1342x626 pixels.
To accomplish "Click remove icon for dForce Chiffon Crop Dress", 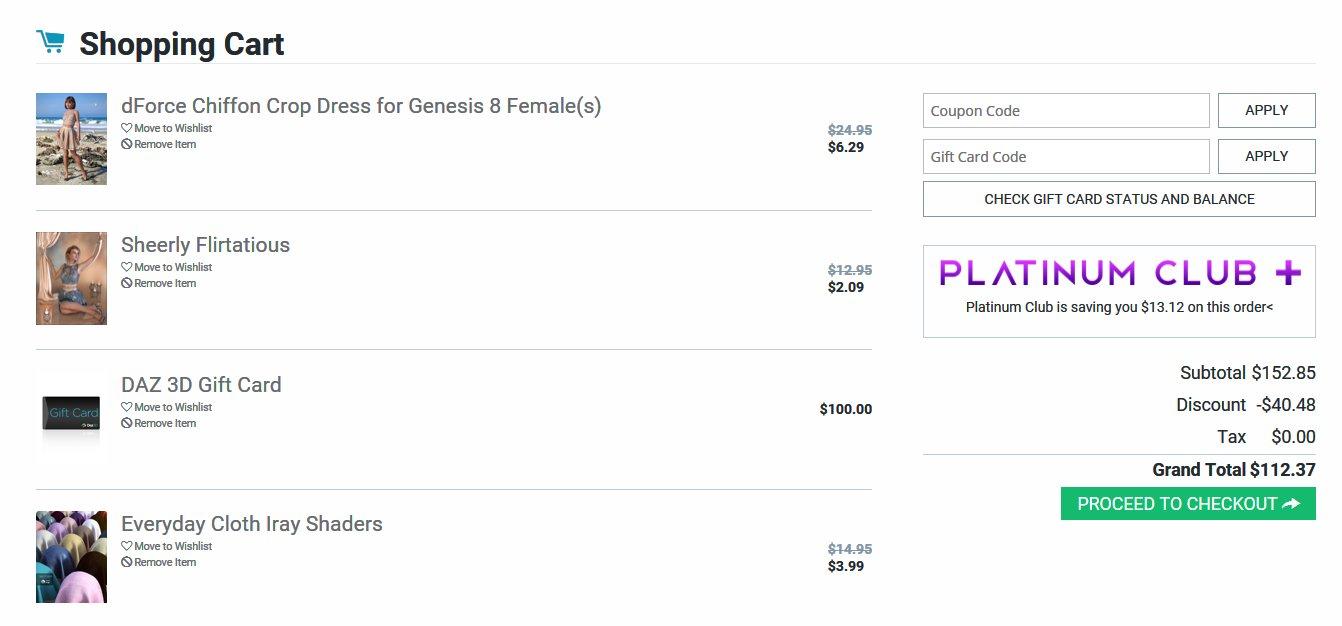I will 126,144.
